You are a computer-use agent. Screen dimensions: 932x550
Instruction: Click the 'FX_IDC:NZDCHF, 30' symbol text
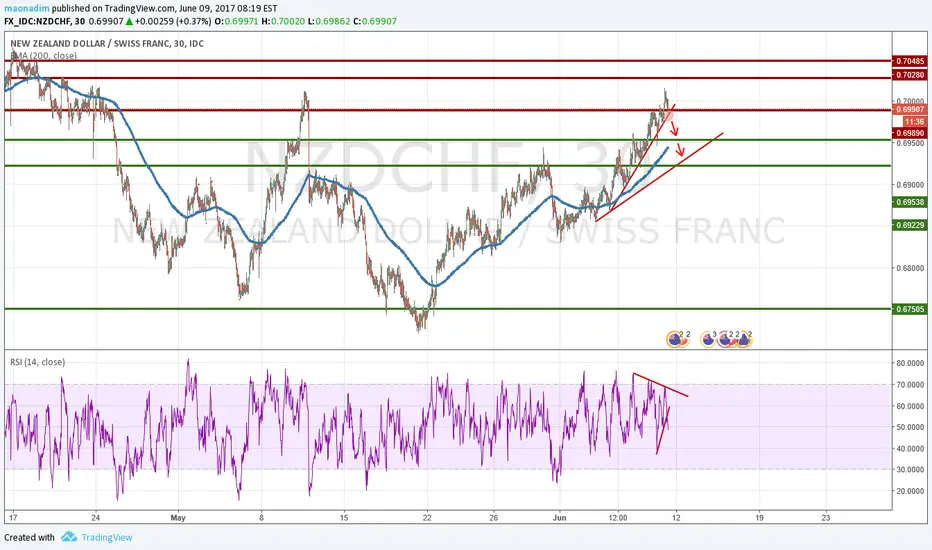pos(45,21)
